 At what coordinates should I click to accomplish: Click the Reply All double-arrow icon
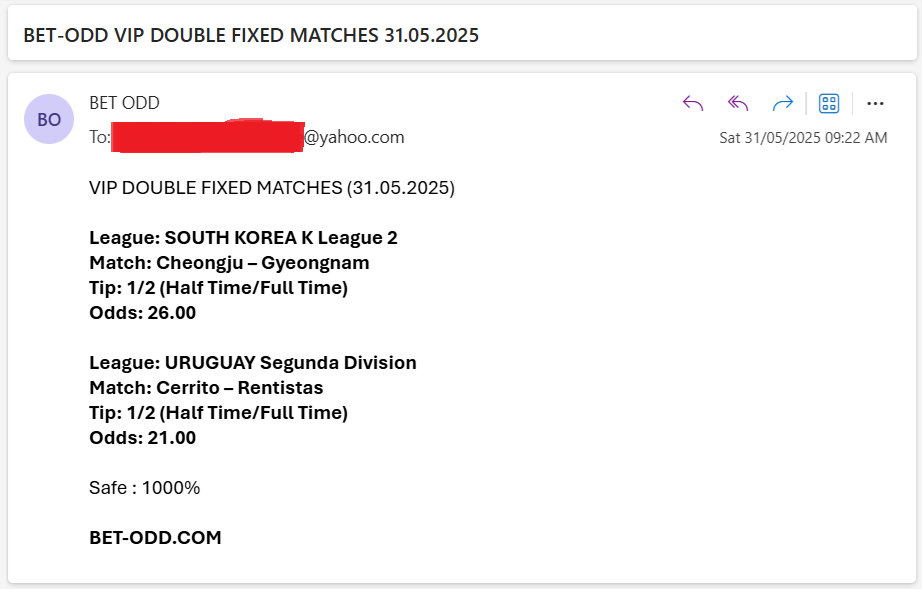[x=738, y=103]
